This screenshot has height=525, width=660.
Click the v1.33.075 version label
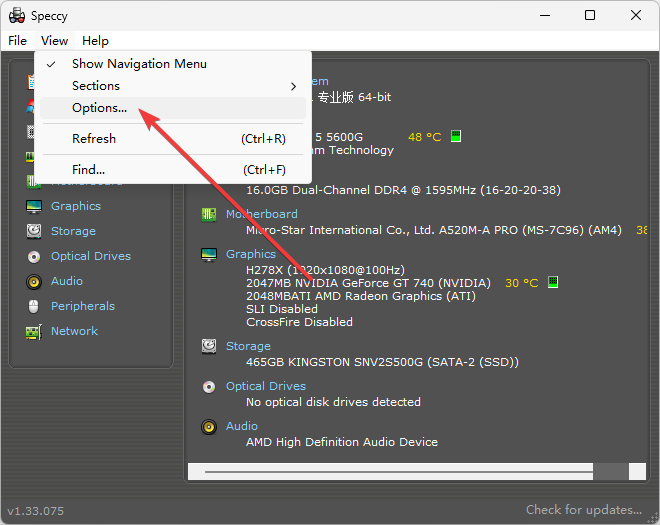[x=36, y=511]
